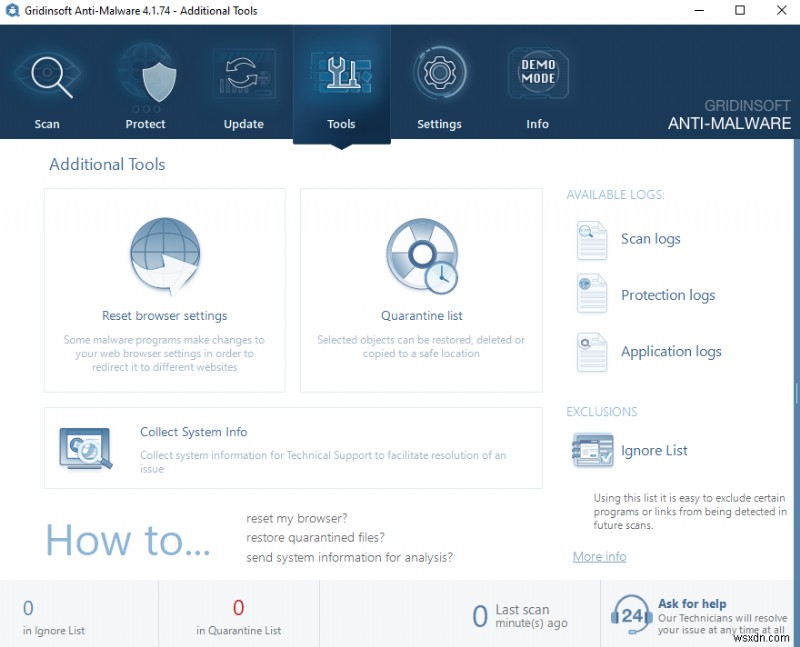The width and height of the screenshot is (800, 647).
Task: Click 'reset my browser?' how-to link
Action: (296, 518)
